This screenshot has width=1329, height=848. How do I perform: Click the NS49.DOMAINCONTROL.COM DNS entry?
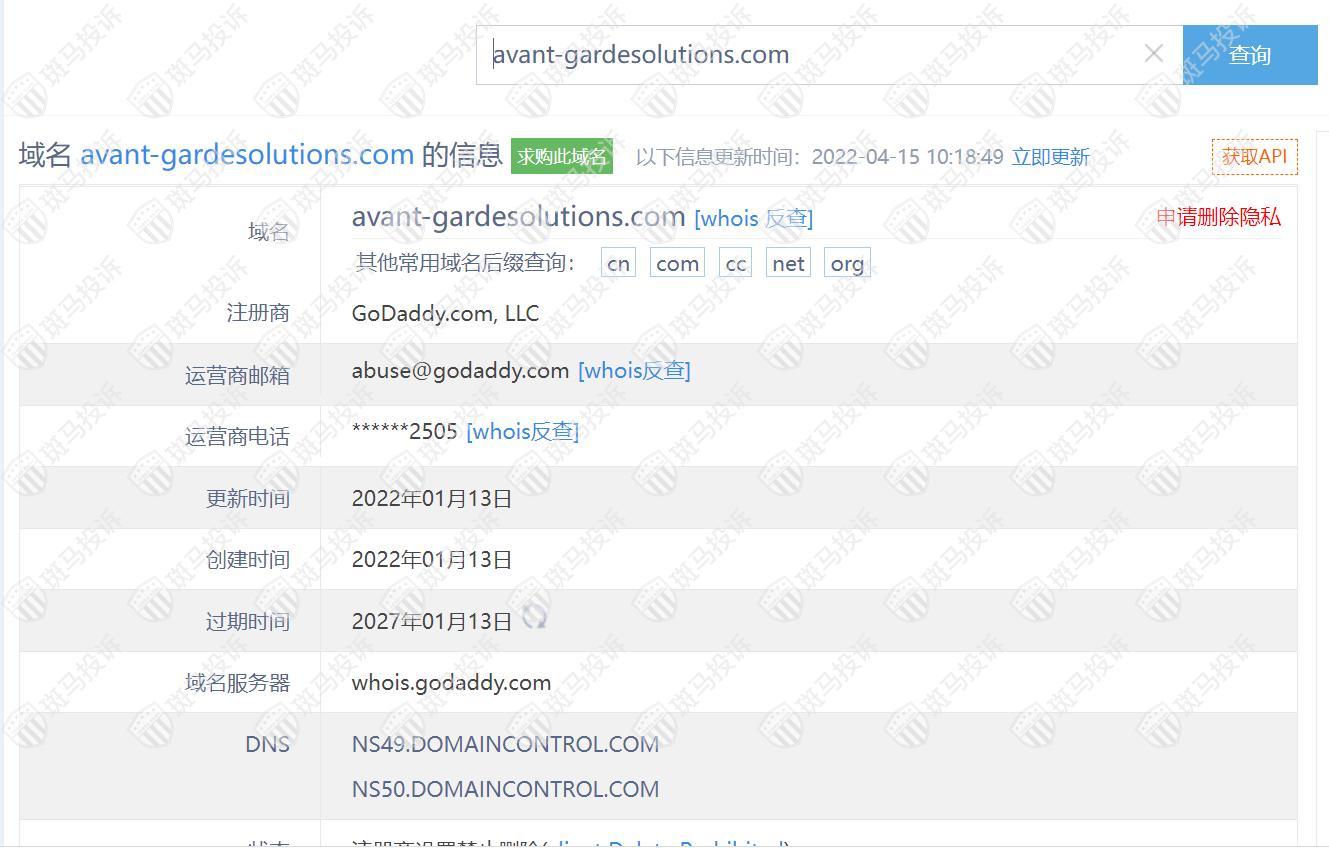pyautogui.click(x=505, y=744)
